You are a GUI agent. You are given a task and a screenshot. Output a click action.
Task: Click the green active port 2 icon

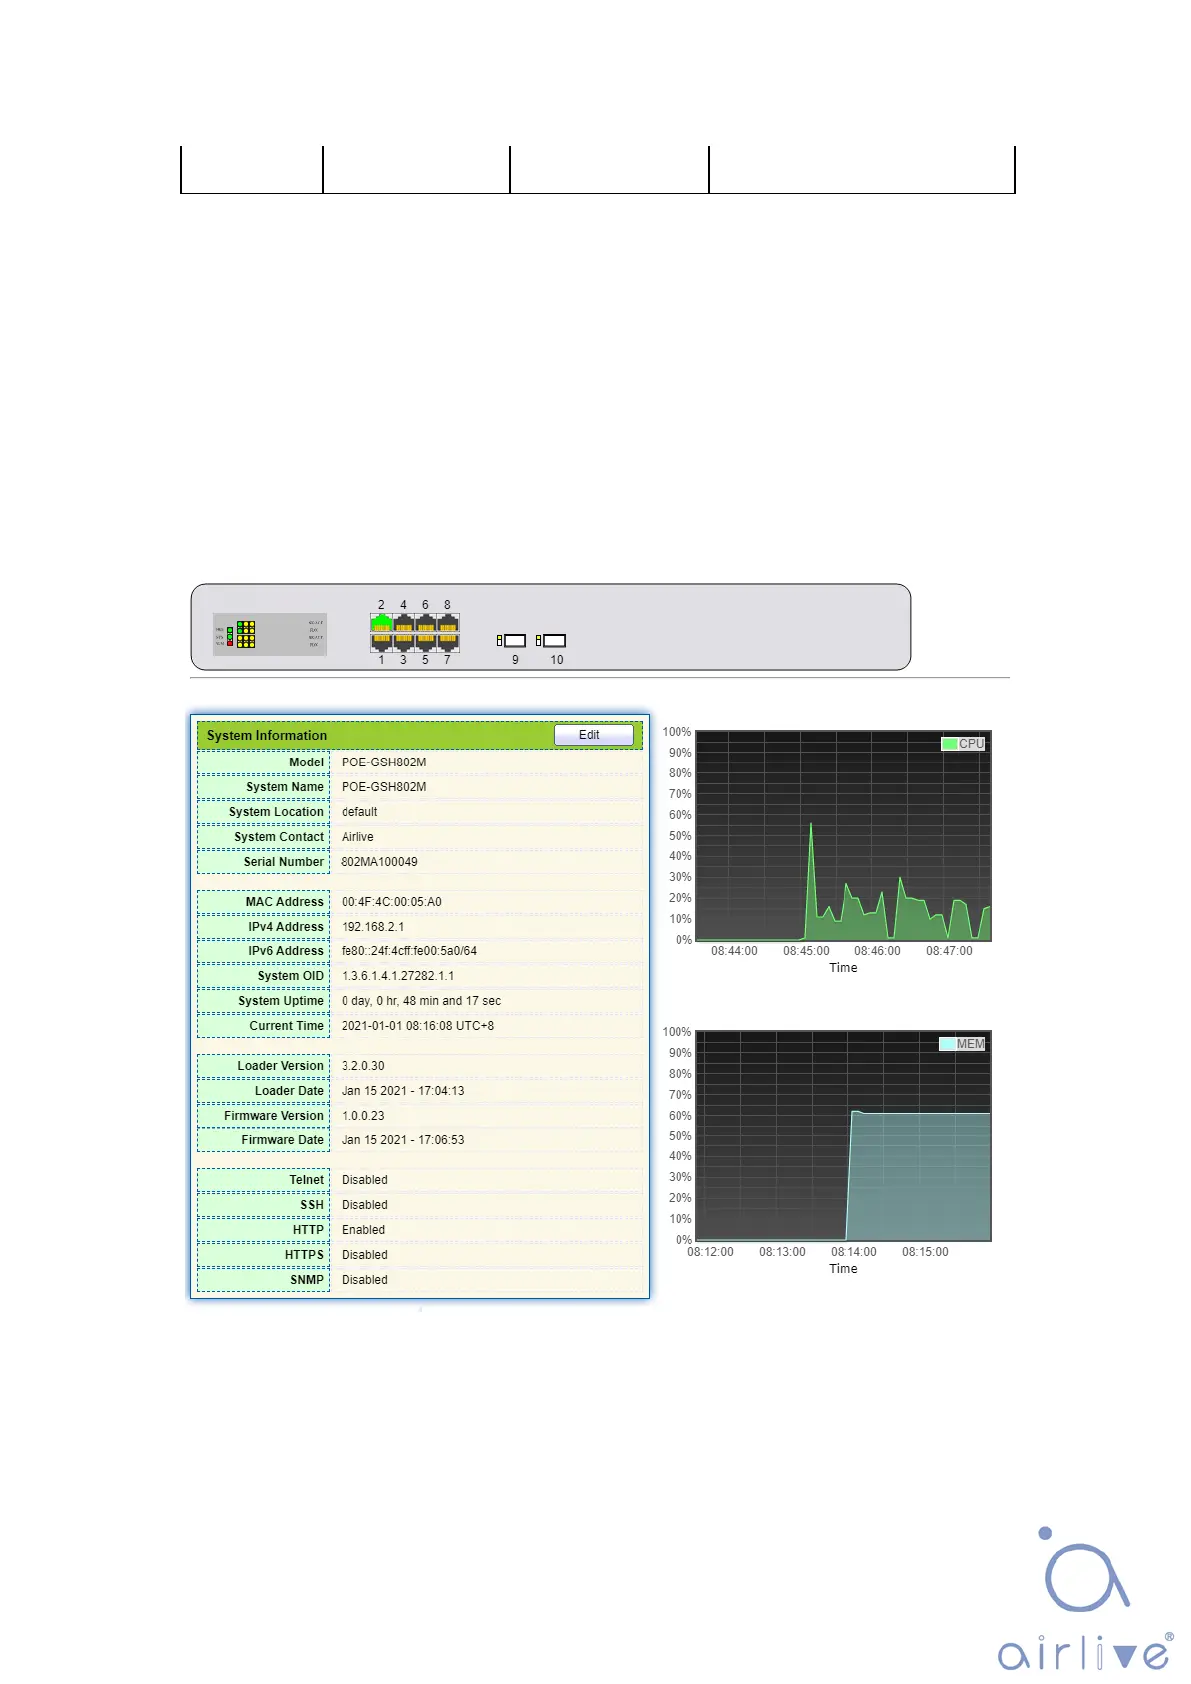point(381,623)
